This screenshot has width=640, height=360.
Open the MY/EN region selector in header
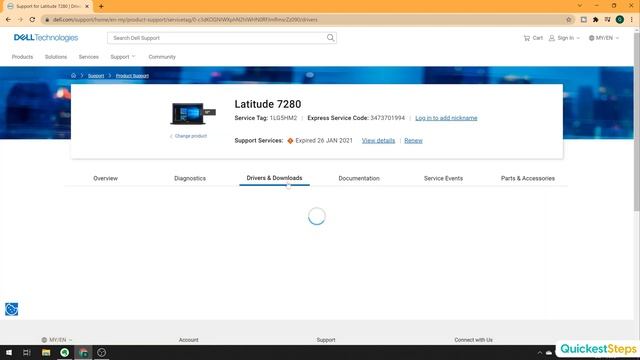coord(604,38)
